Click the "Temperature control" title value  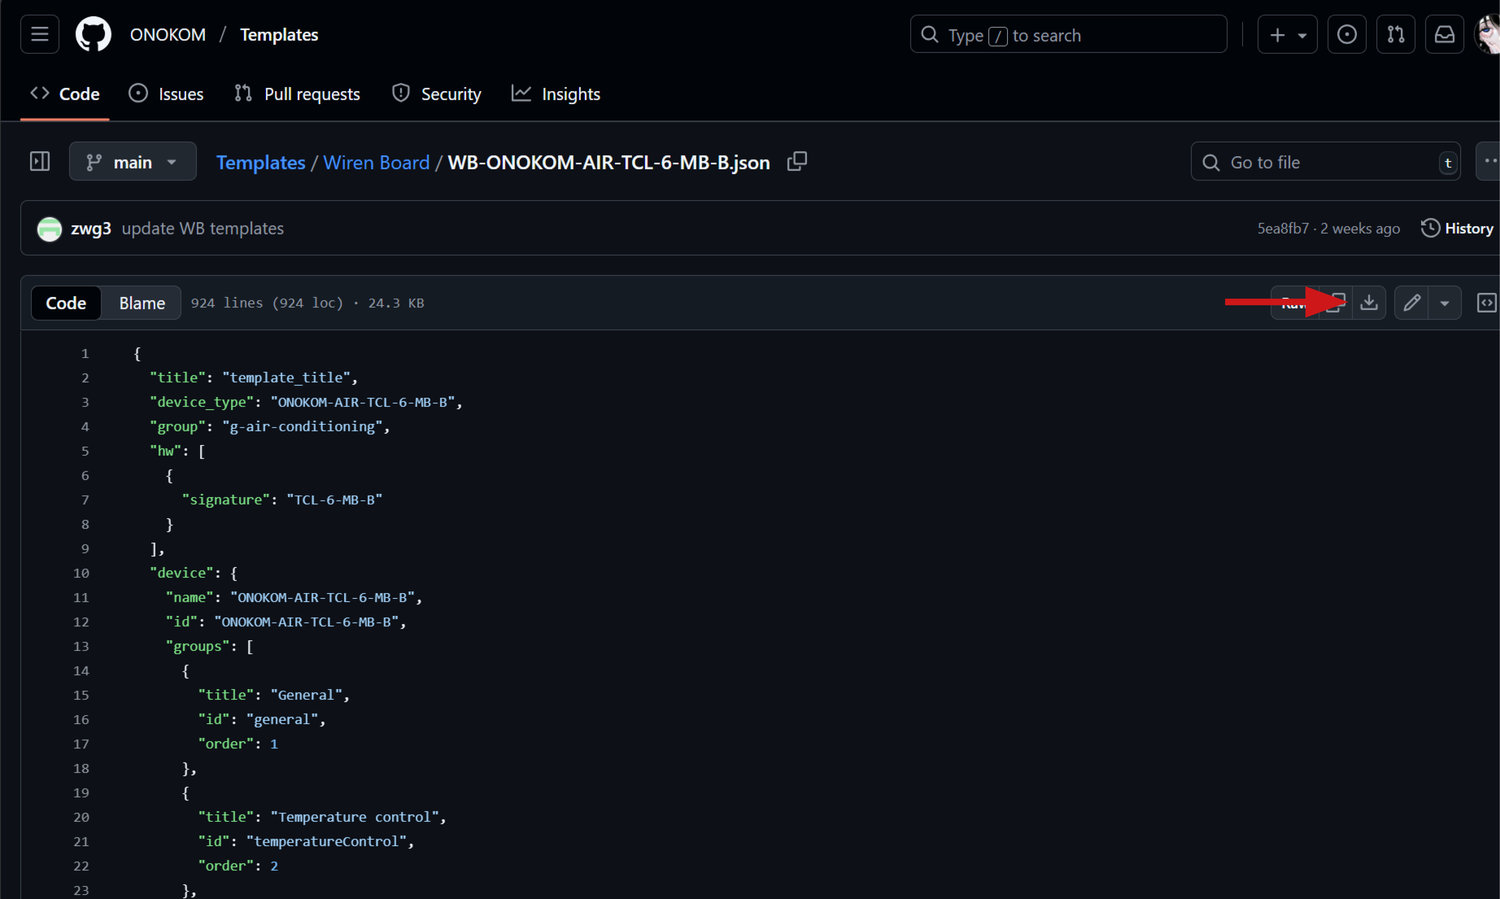tap(354, 817)
